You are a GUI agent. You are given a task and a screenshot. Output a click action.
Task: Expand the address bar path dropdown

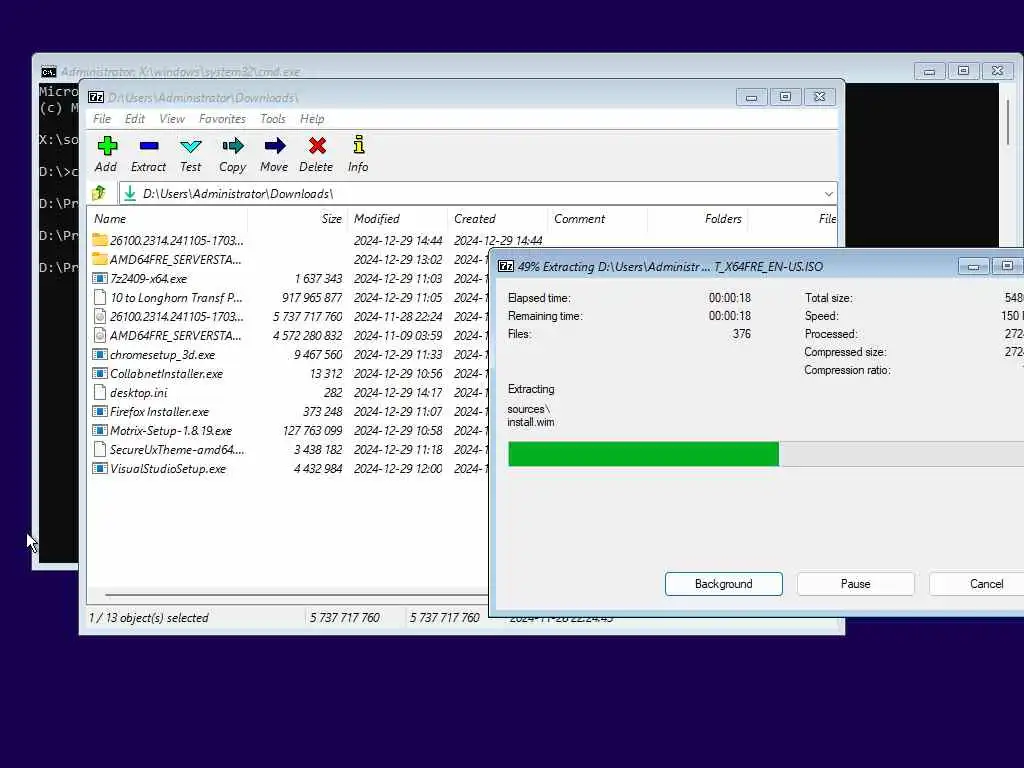pyautogui.click(x=828, y=193)
